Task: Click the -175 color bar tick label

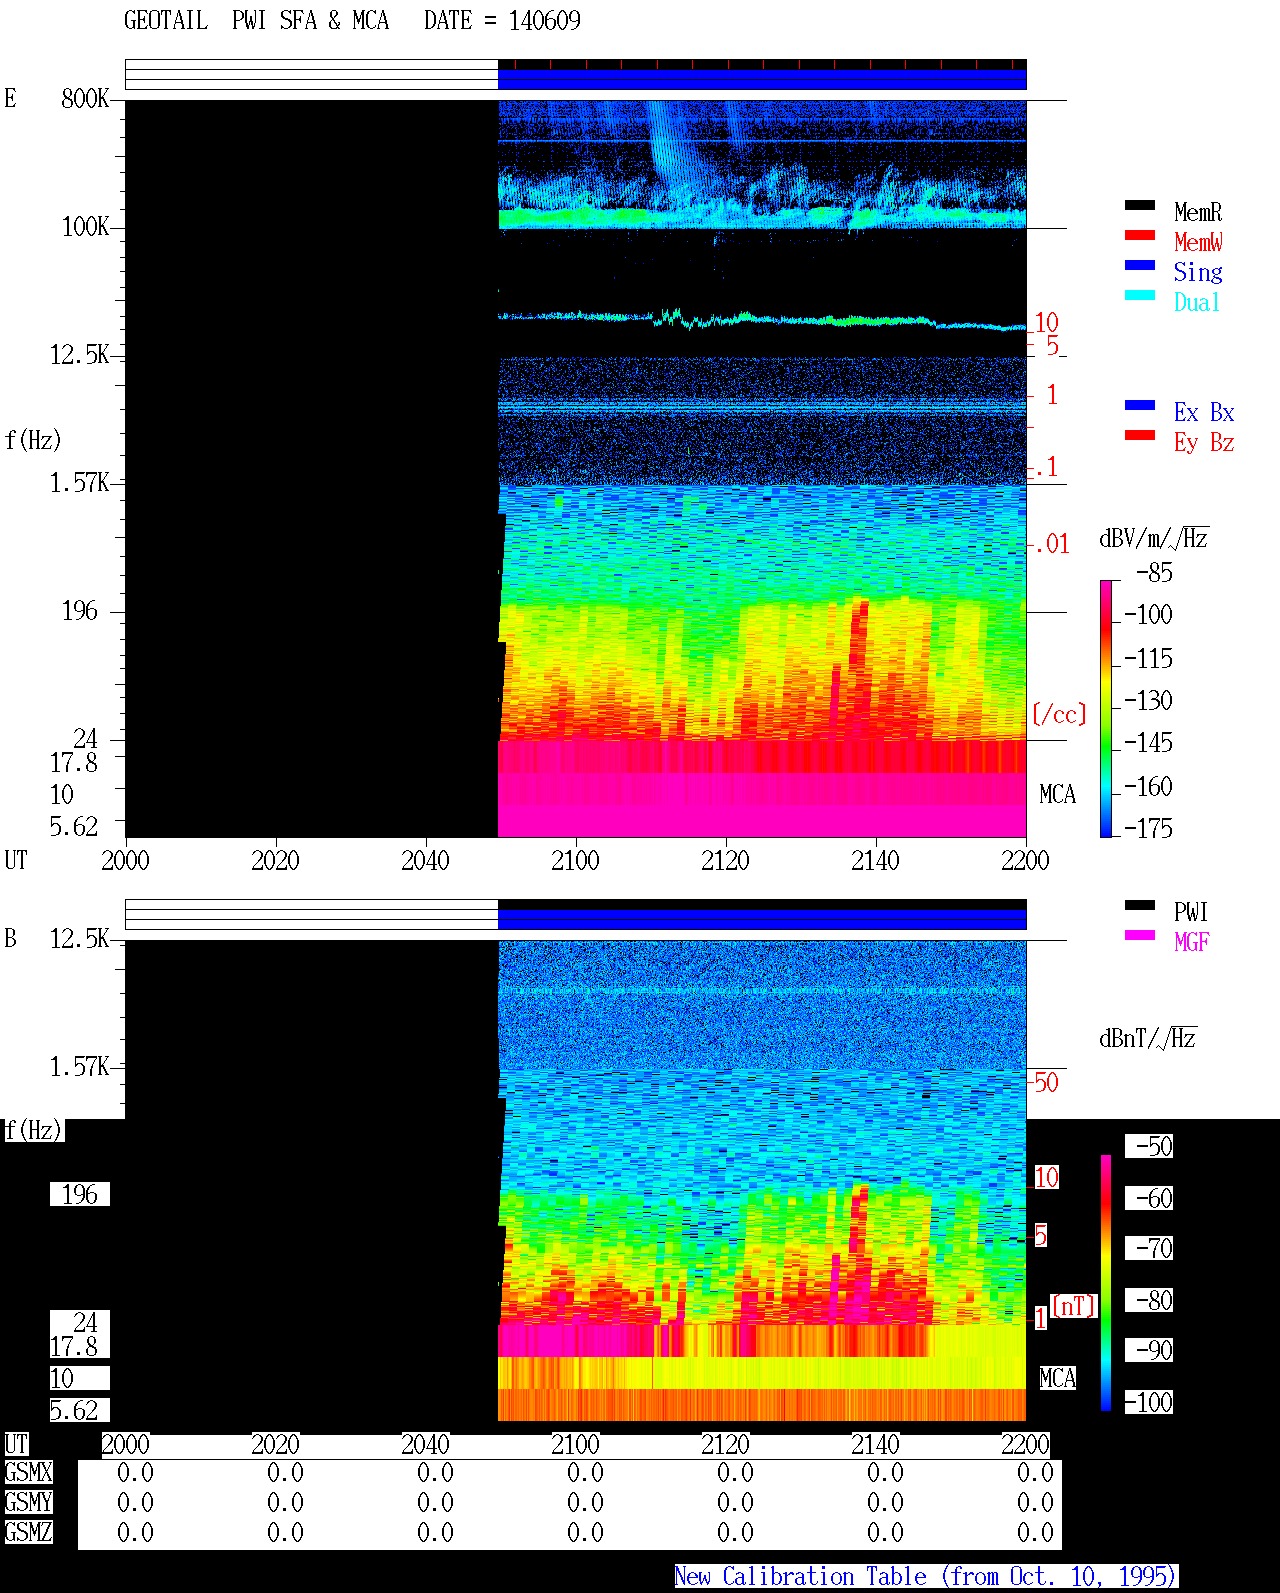Action: pyautogui.click(x=1148, y=828)
